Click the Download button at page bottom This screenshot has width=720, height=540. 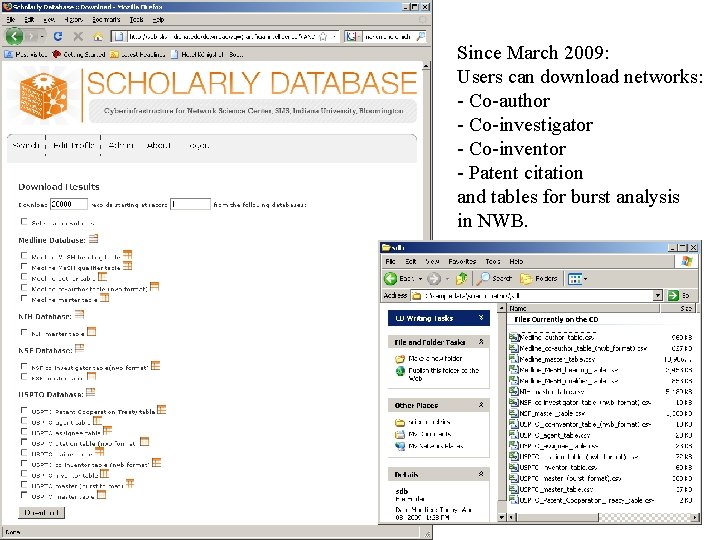(x=42, y=512)
